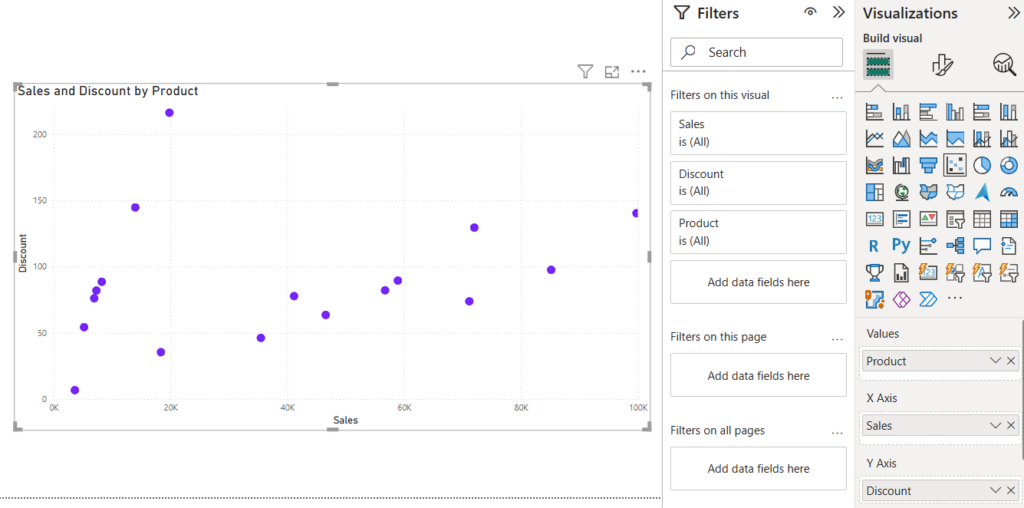
Task: Select the donut chart visual
Action: [1009, 165]
